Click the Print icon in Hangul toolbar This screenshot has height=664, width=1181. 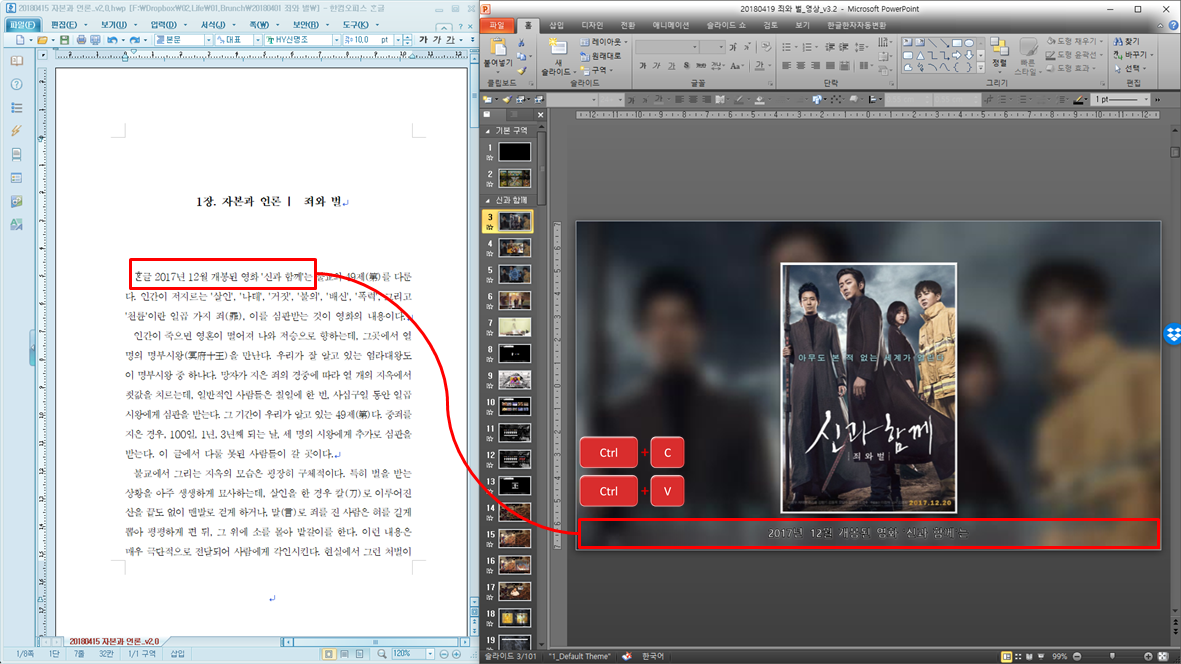tap(81, 40)
